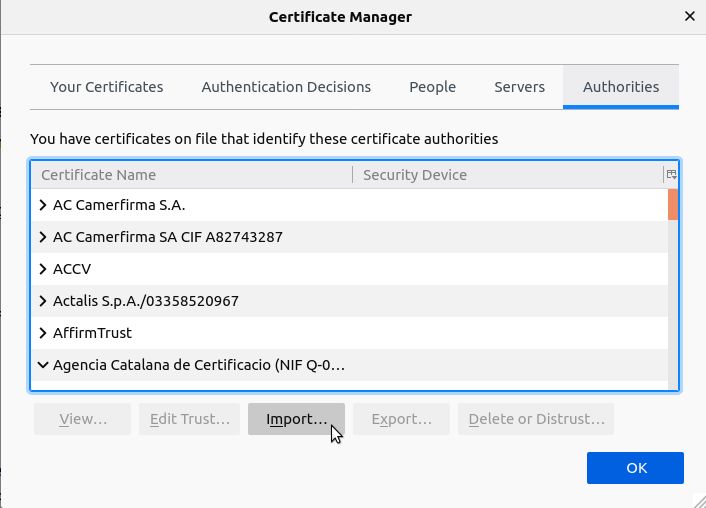This screenshot has height=508, width=706.
Task: Expand the ACCV certificate authority
Action: 43,269
